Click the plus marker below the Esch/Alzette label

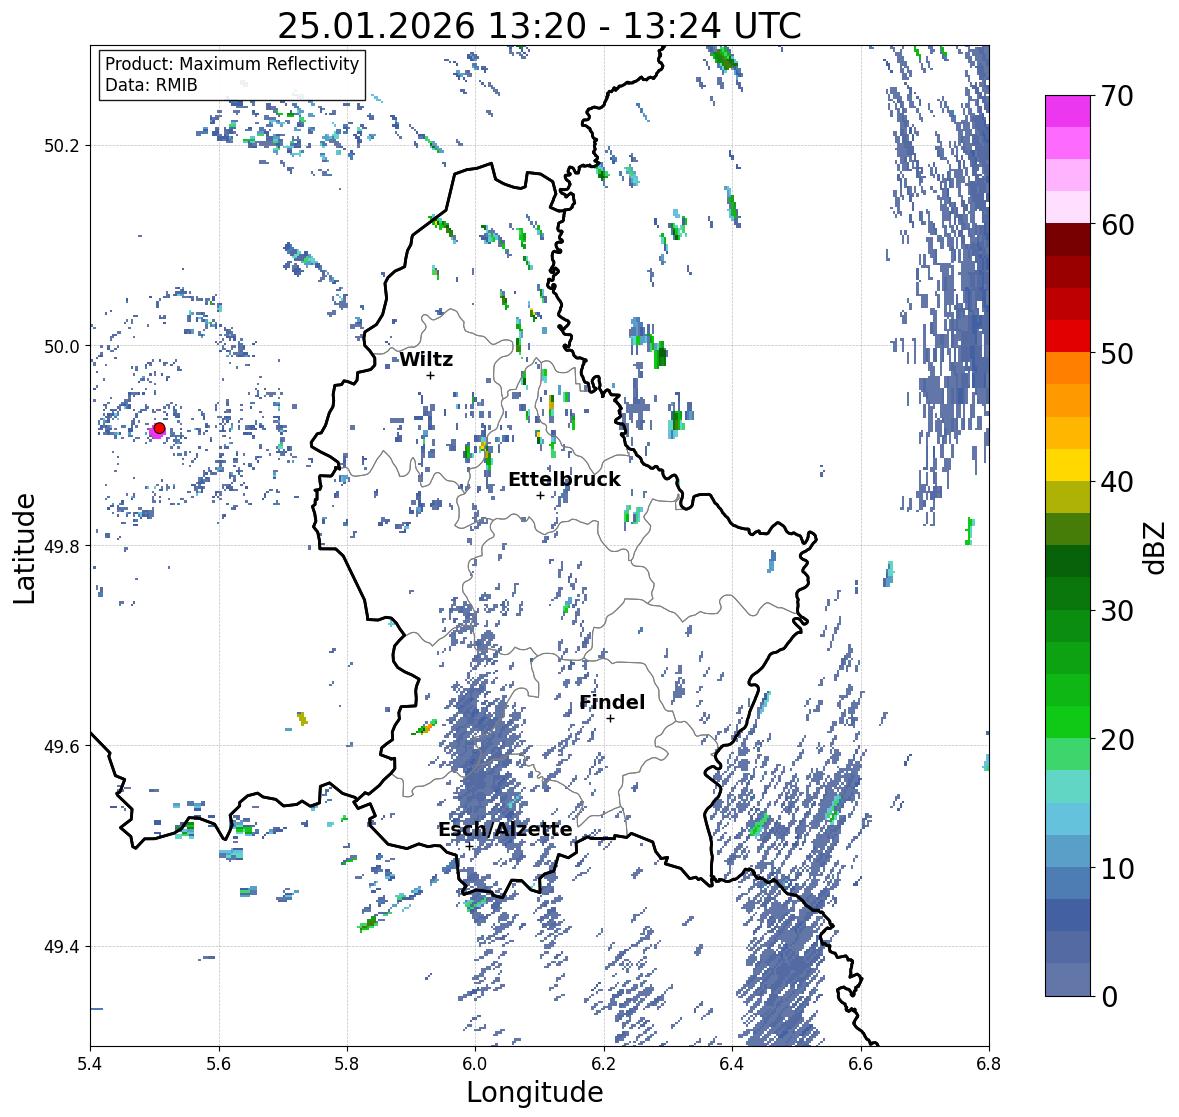tap(469, 846)
